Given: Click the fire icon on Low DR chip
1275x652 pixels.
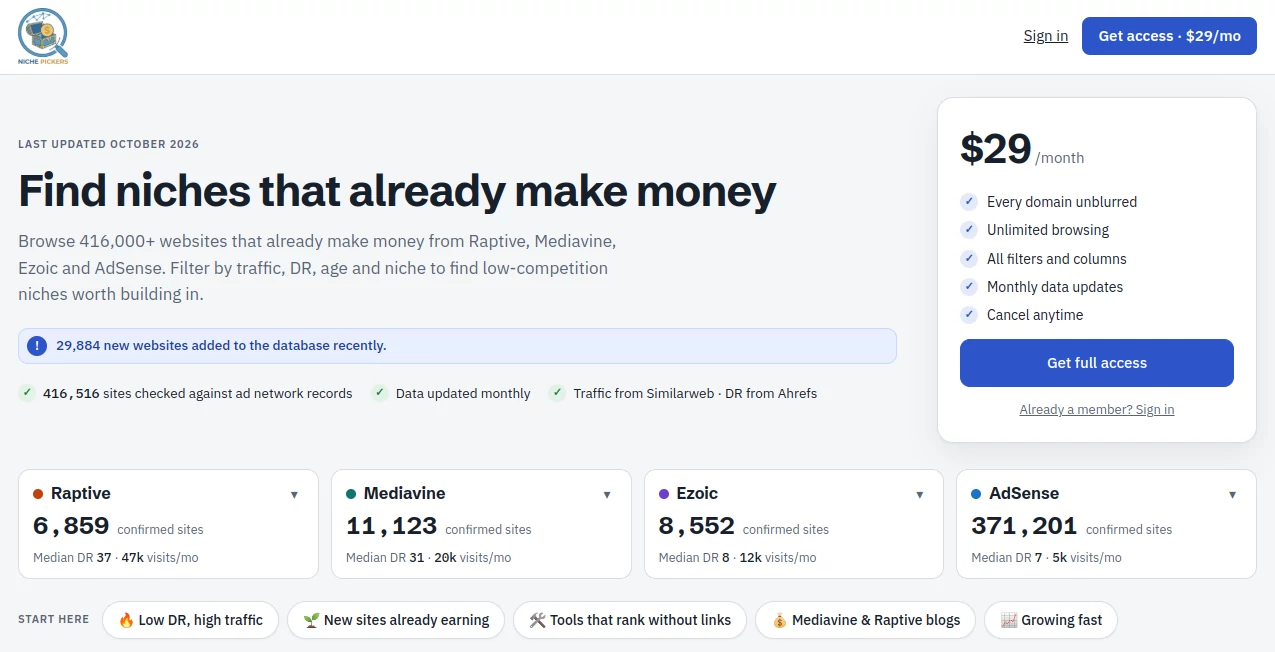Looking at the screenshot, I should coord(126,620).
